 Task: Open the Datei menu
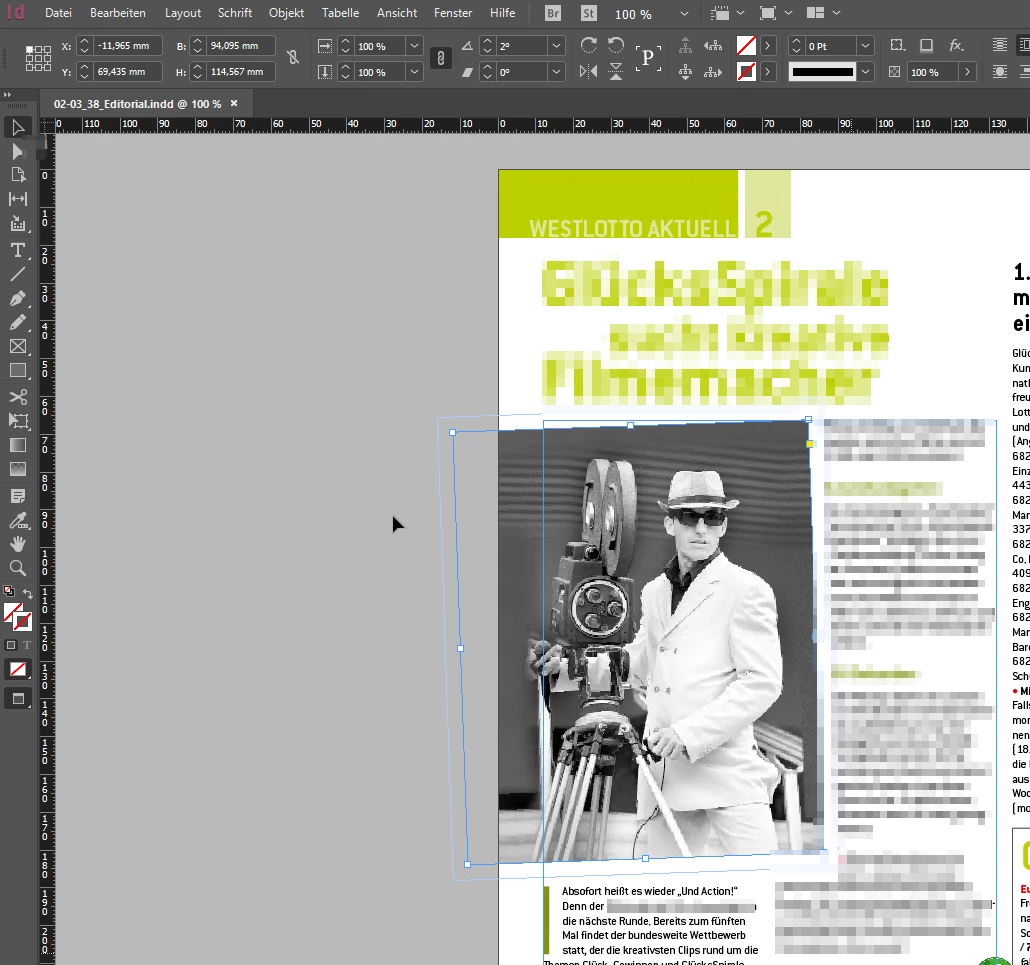58,13
